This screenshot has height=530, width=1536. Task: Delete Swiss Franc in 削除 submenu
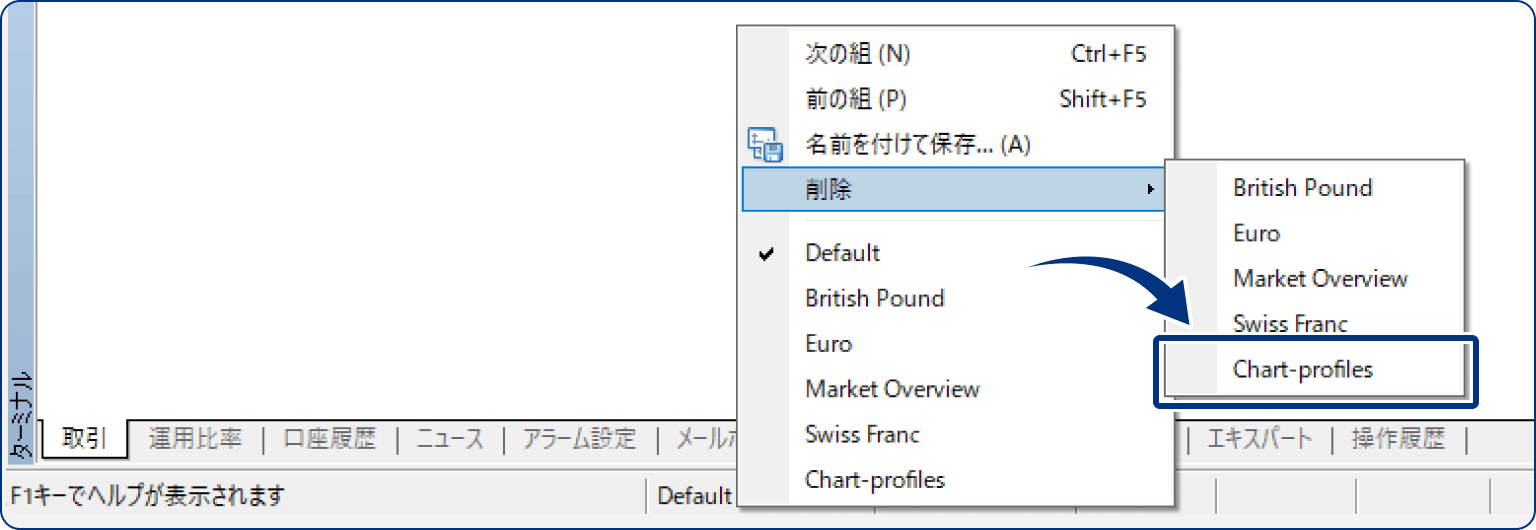[x=1314, y=323]
